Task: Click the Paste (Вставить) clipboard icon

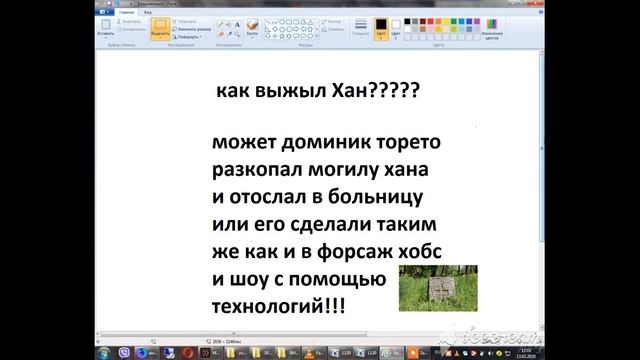Action: coord(106,24)
